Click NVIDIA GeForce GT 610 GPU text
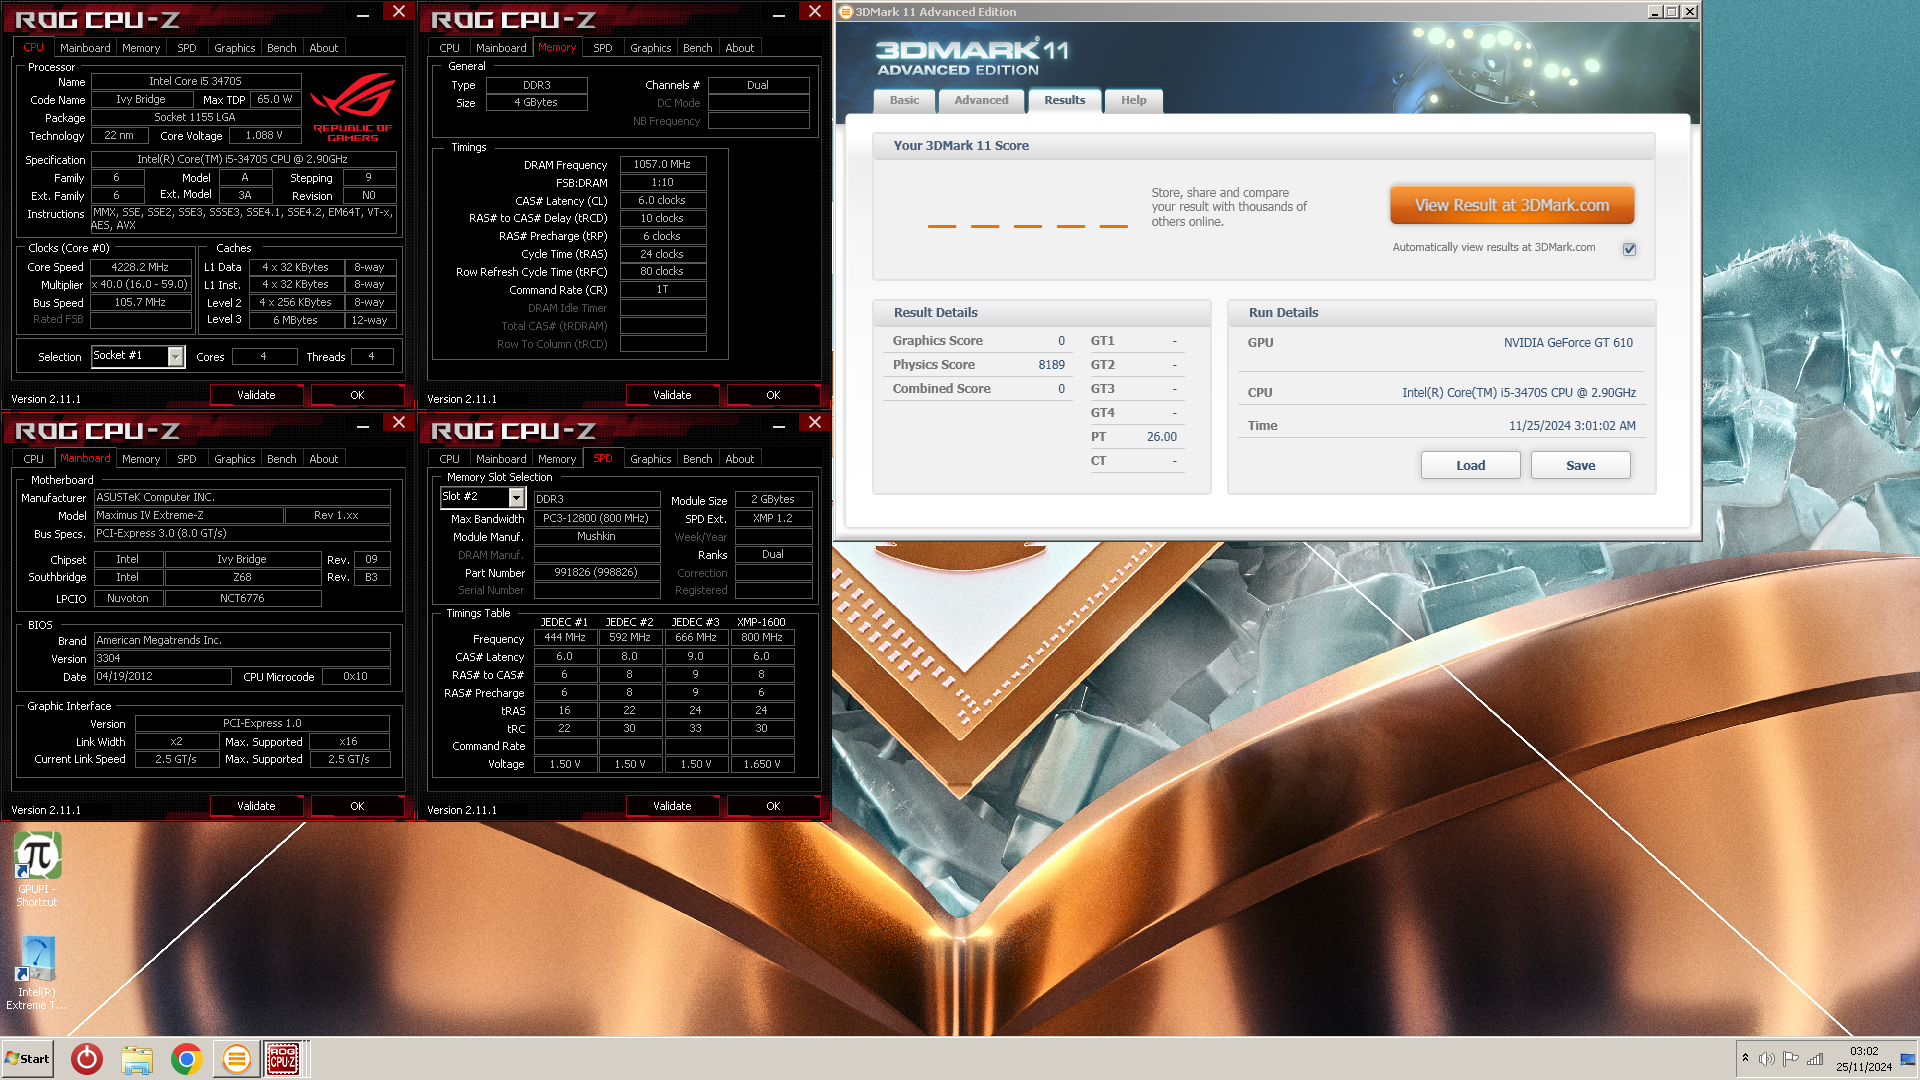The width and height of the screenshot is (1920, 1080). click(x=1568, y=342)
